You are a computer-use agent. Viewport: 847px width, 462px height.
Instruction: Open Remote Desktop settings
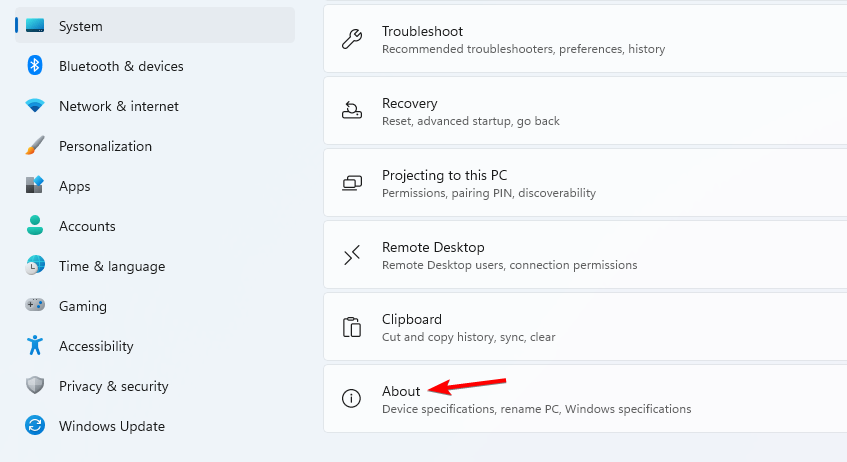(585, 255)
